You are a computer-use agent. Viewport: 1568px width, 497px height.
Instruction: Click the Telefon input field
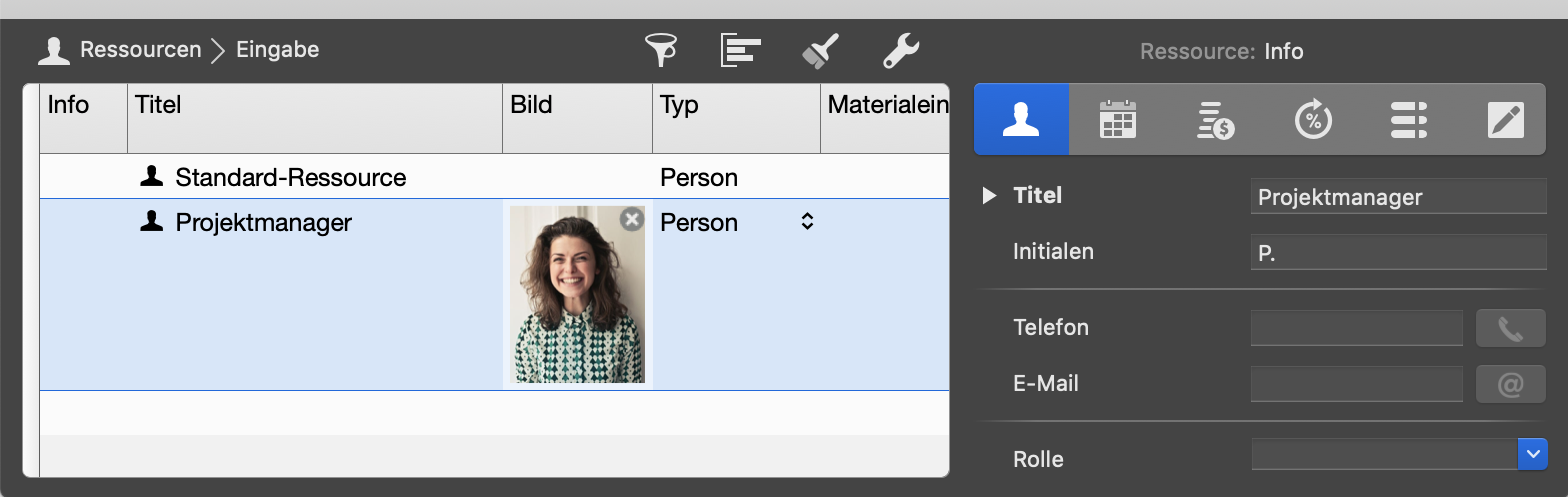point(1356,328)
